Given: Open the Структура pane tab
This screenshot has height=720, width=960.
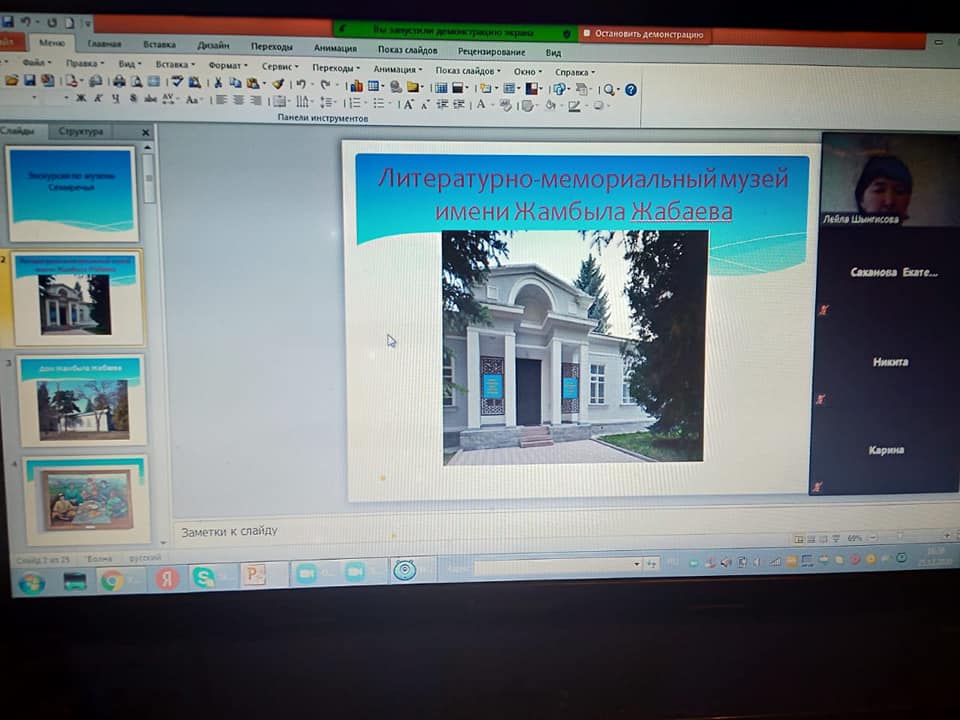Looking at the screenshot, I should 81,131.
